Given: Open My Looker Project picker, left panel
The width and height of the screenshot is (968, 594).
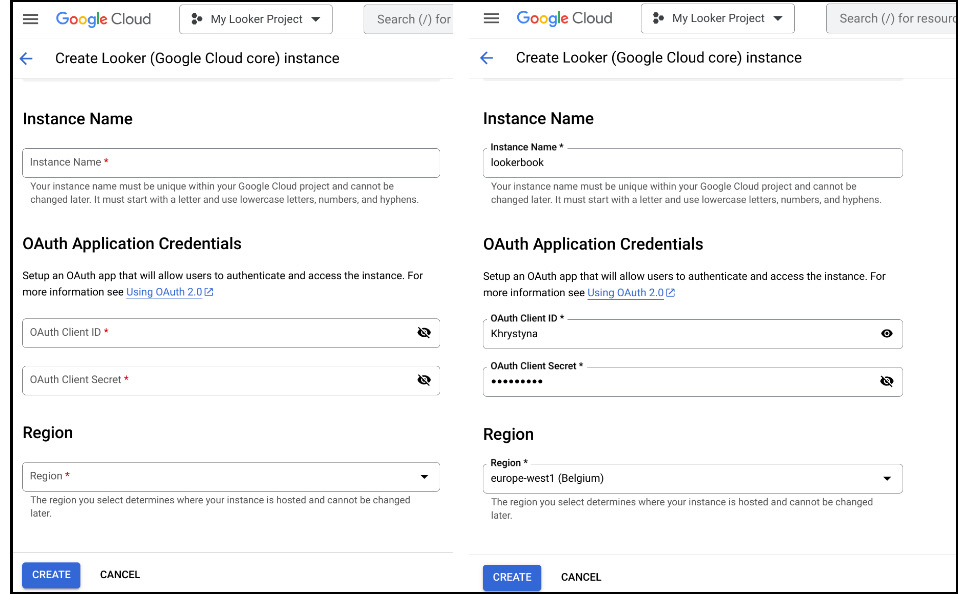Looking at the screenshot, I should (256, 19).
